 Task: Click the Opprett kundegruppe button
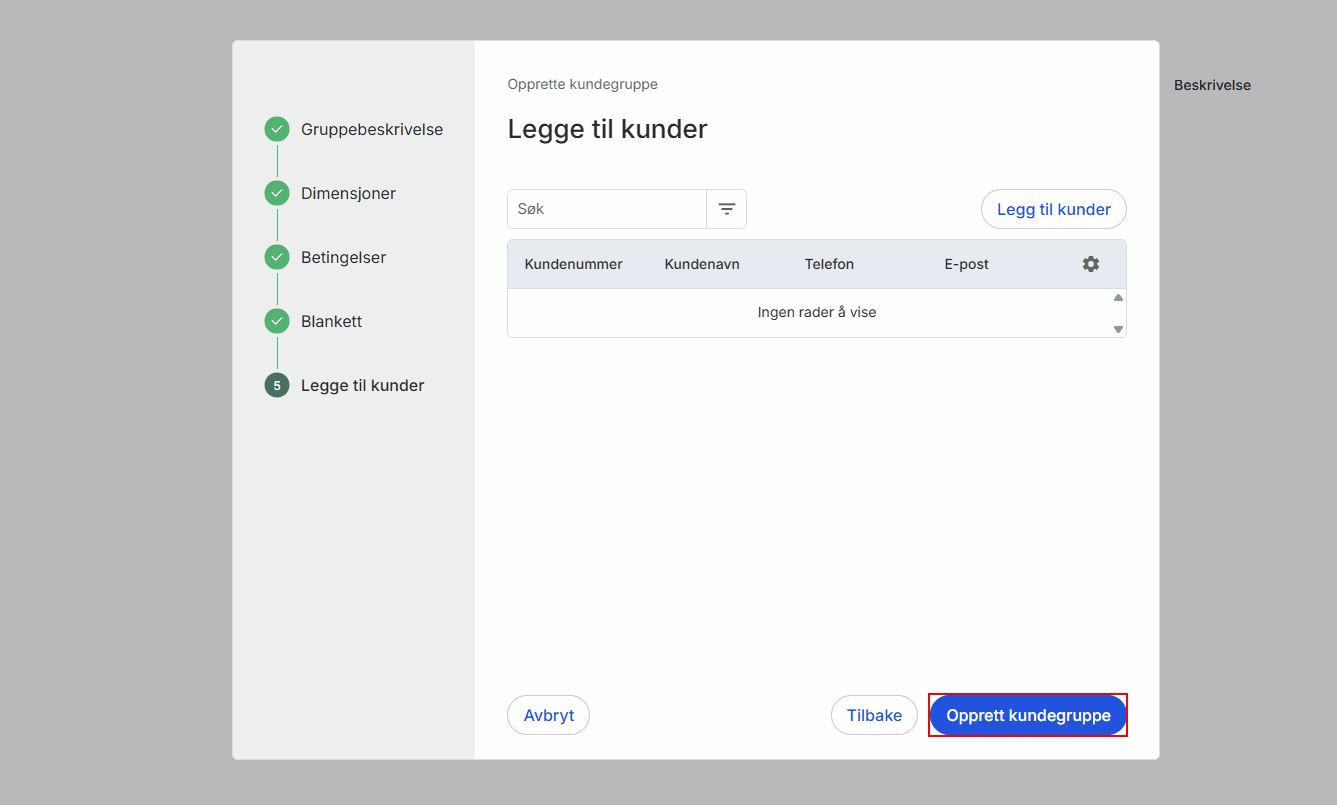[x=1027, y=714]
